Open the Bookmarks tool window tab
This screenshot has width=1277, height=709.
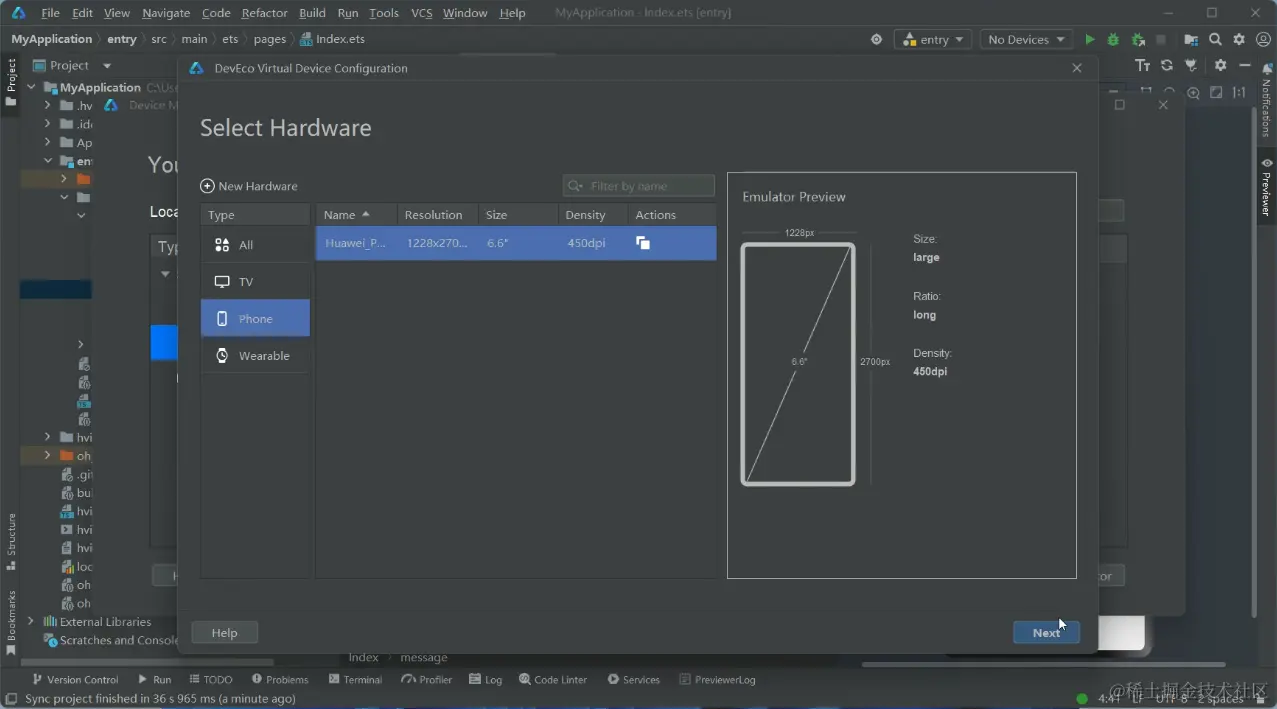click(11, 623)
